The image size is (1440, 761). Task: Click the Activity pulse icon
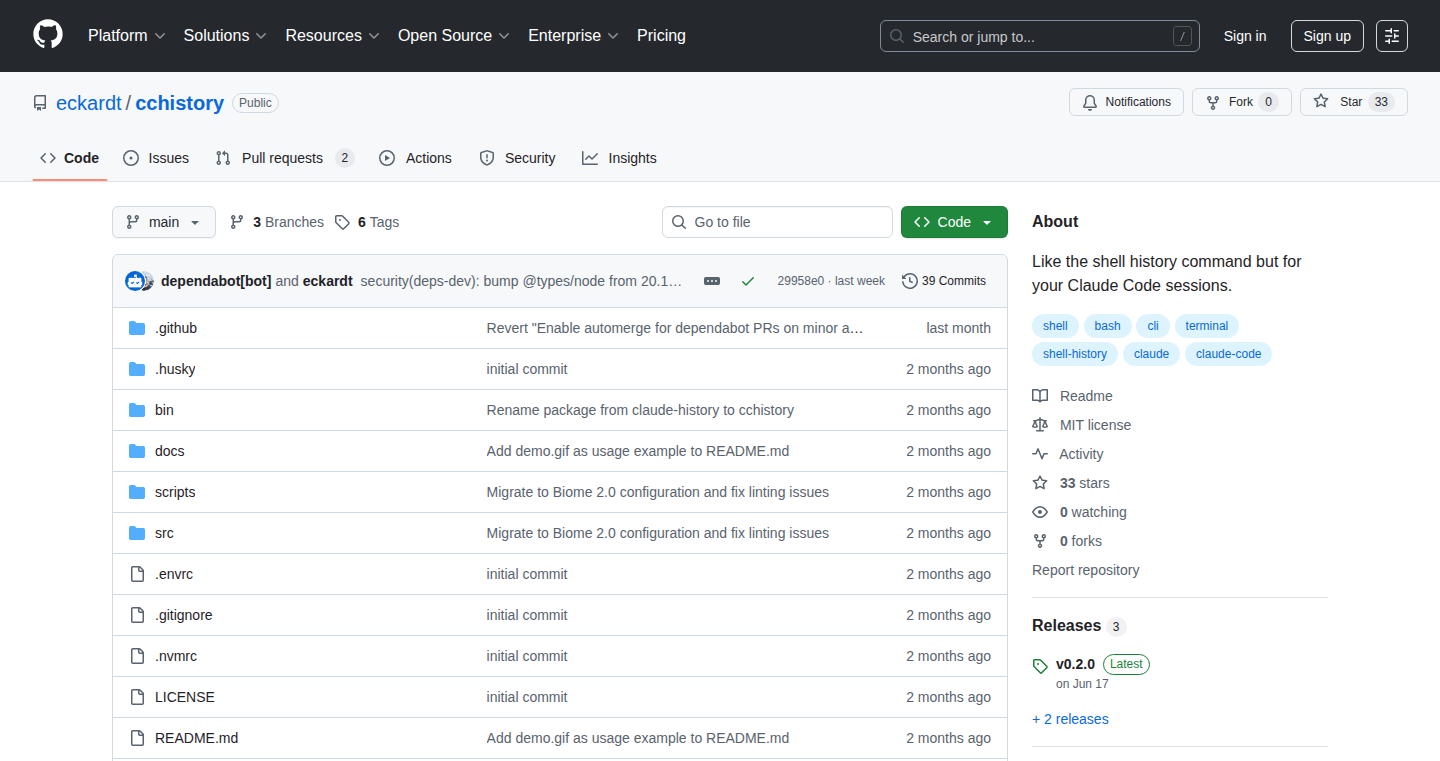pyautogui.click(x=1040, y=454)
